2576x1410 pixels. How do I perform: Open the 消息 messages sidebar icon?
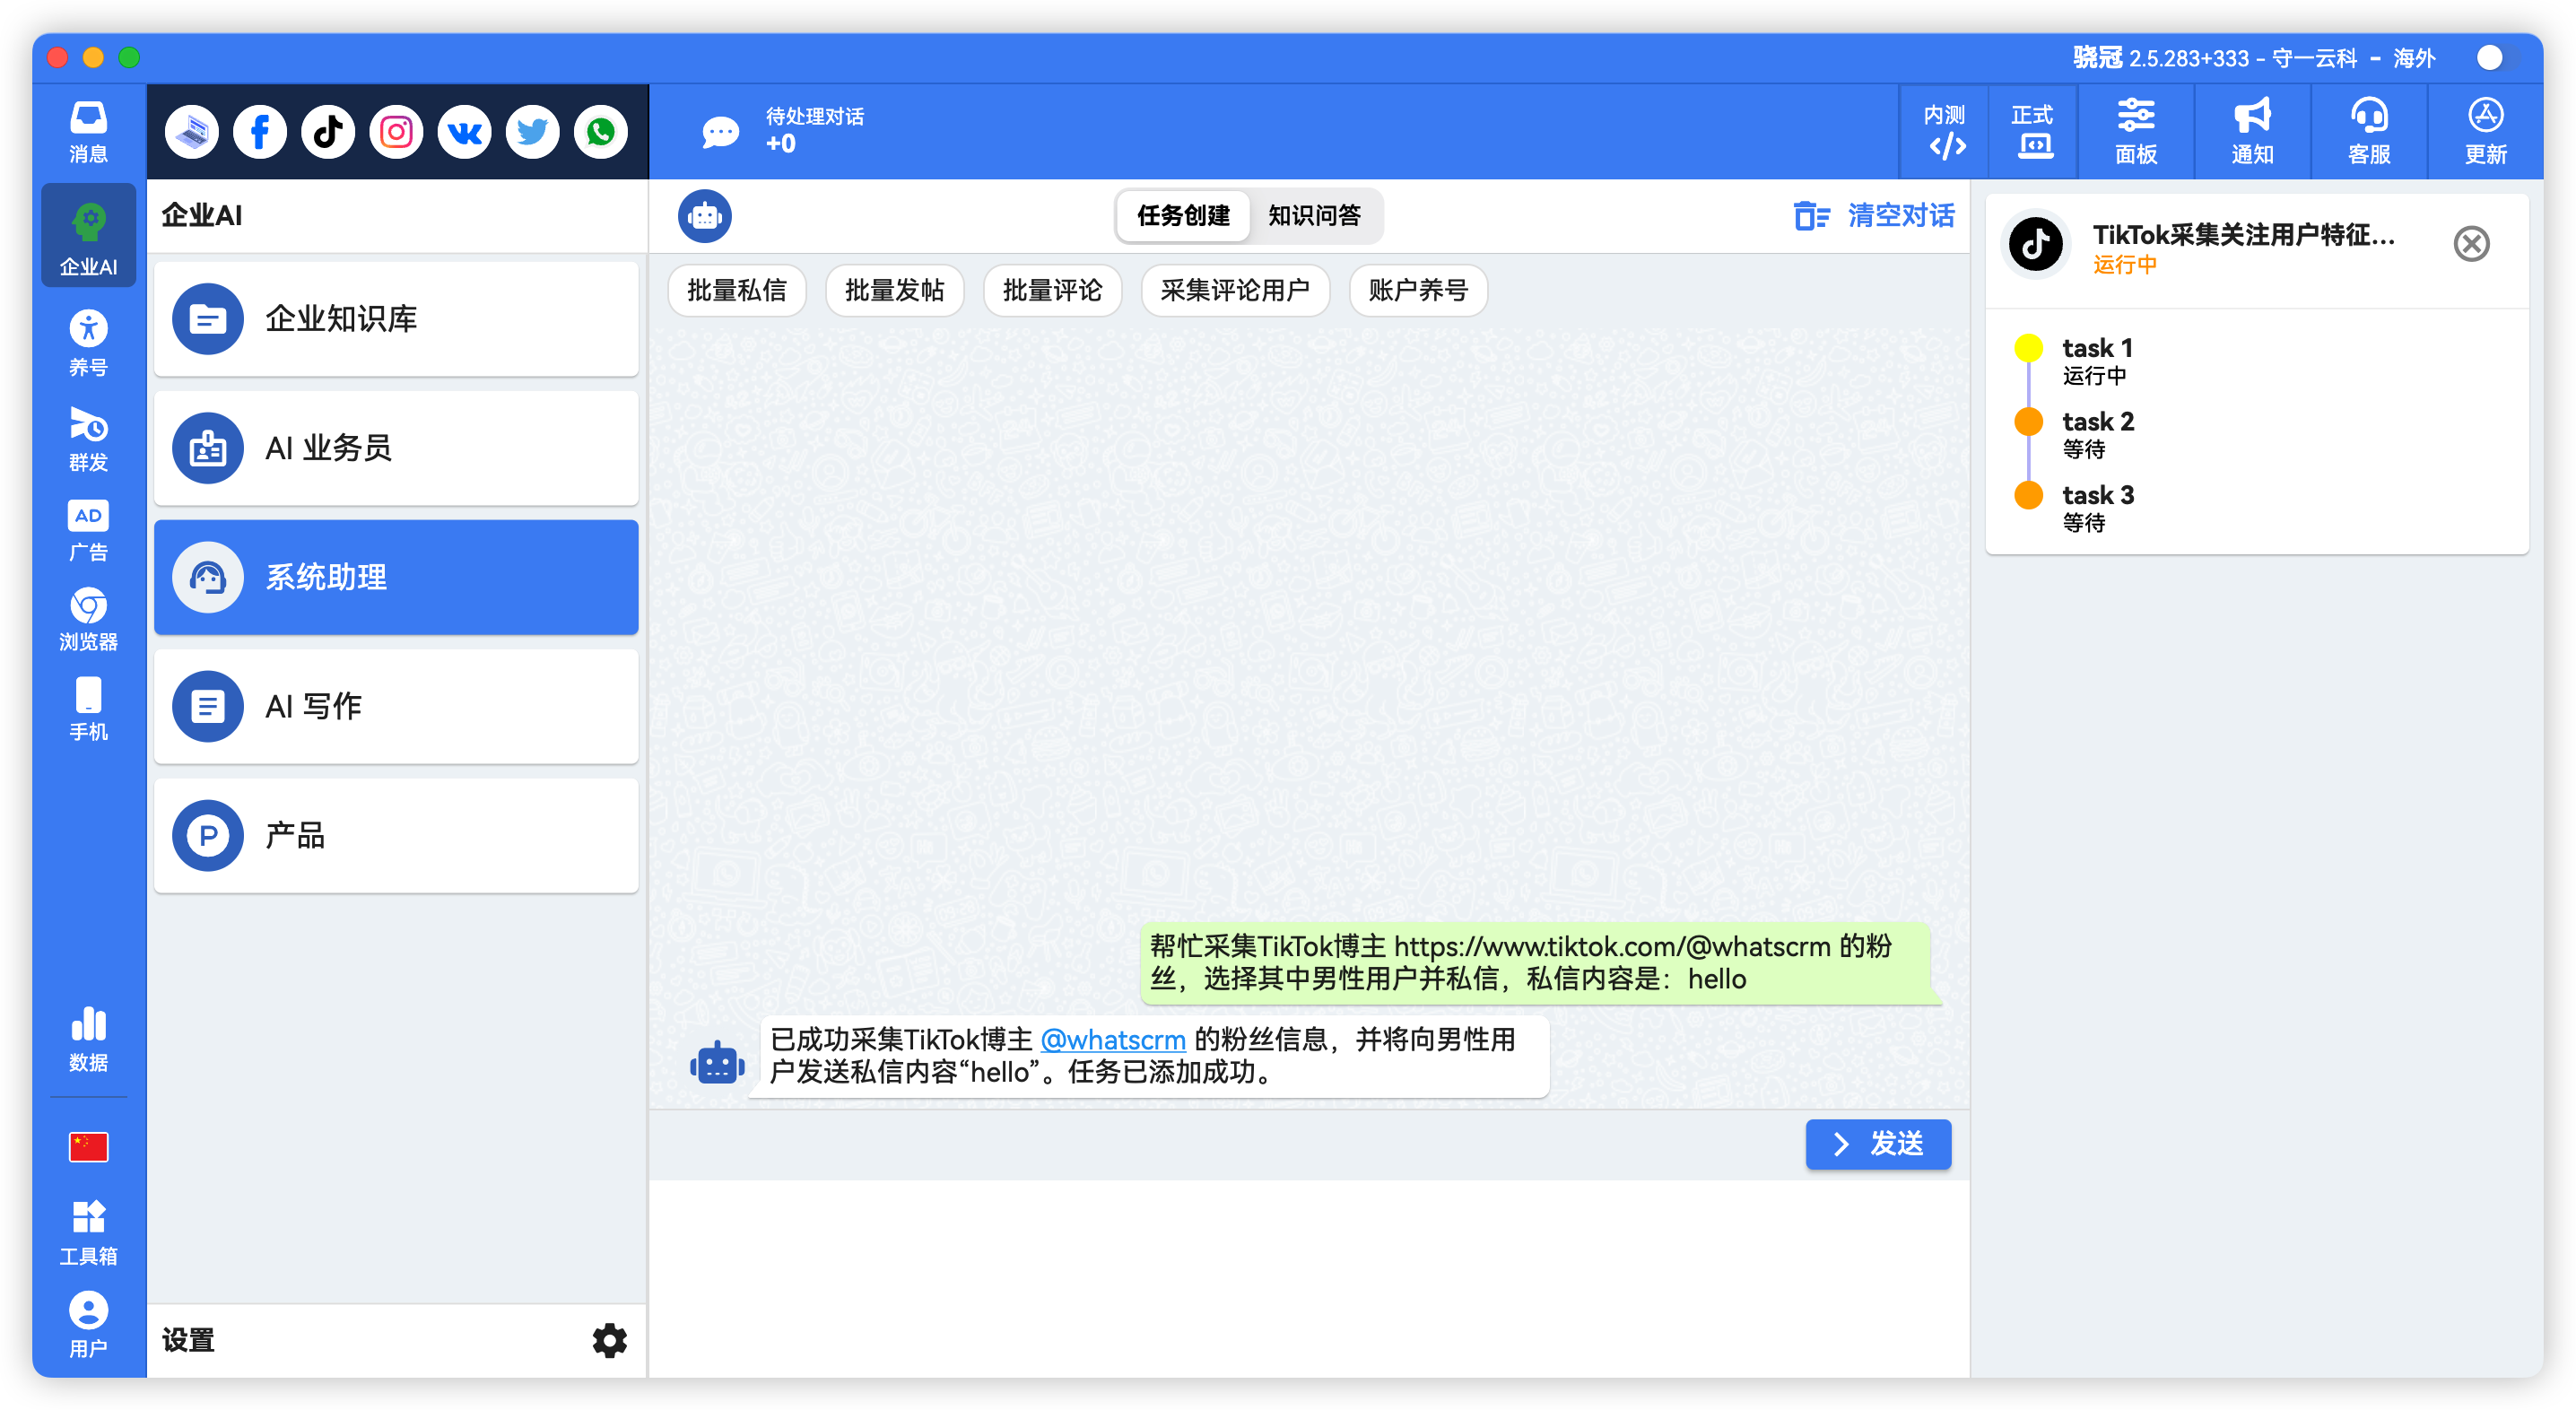88,131
